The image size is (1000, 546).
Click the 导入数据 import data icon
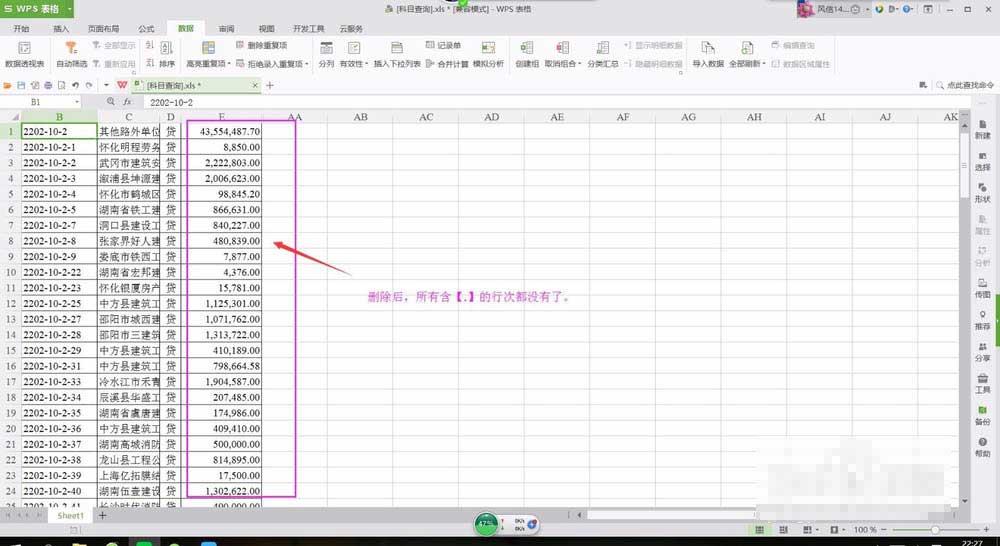[707, 53]
